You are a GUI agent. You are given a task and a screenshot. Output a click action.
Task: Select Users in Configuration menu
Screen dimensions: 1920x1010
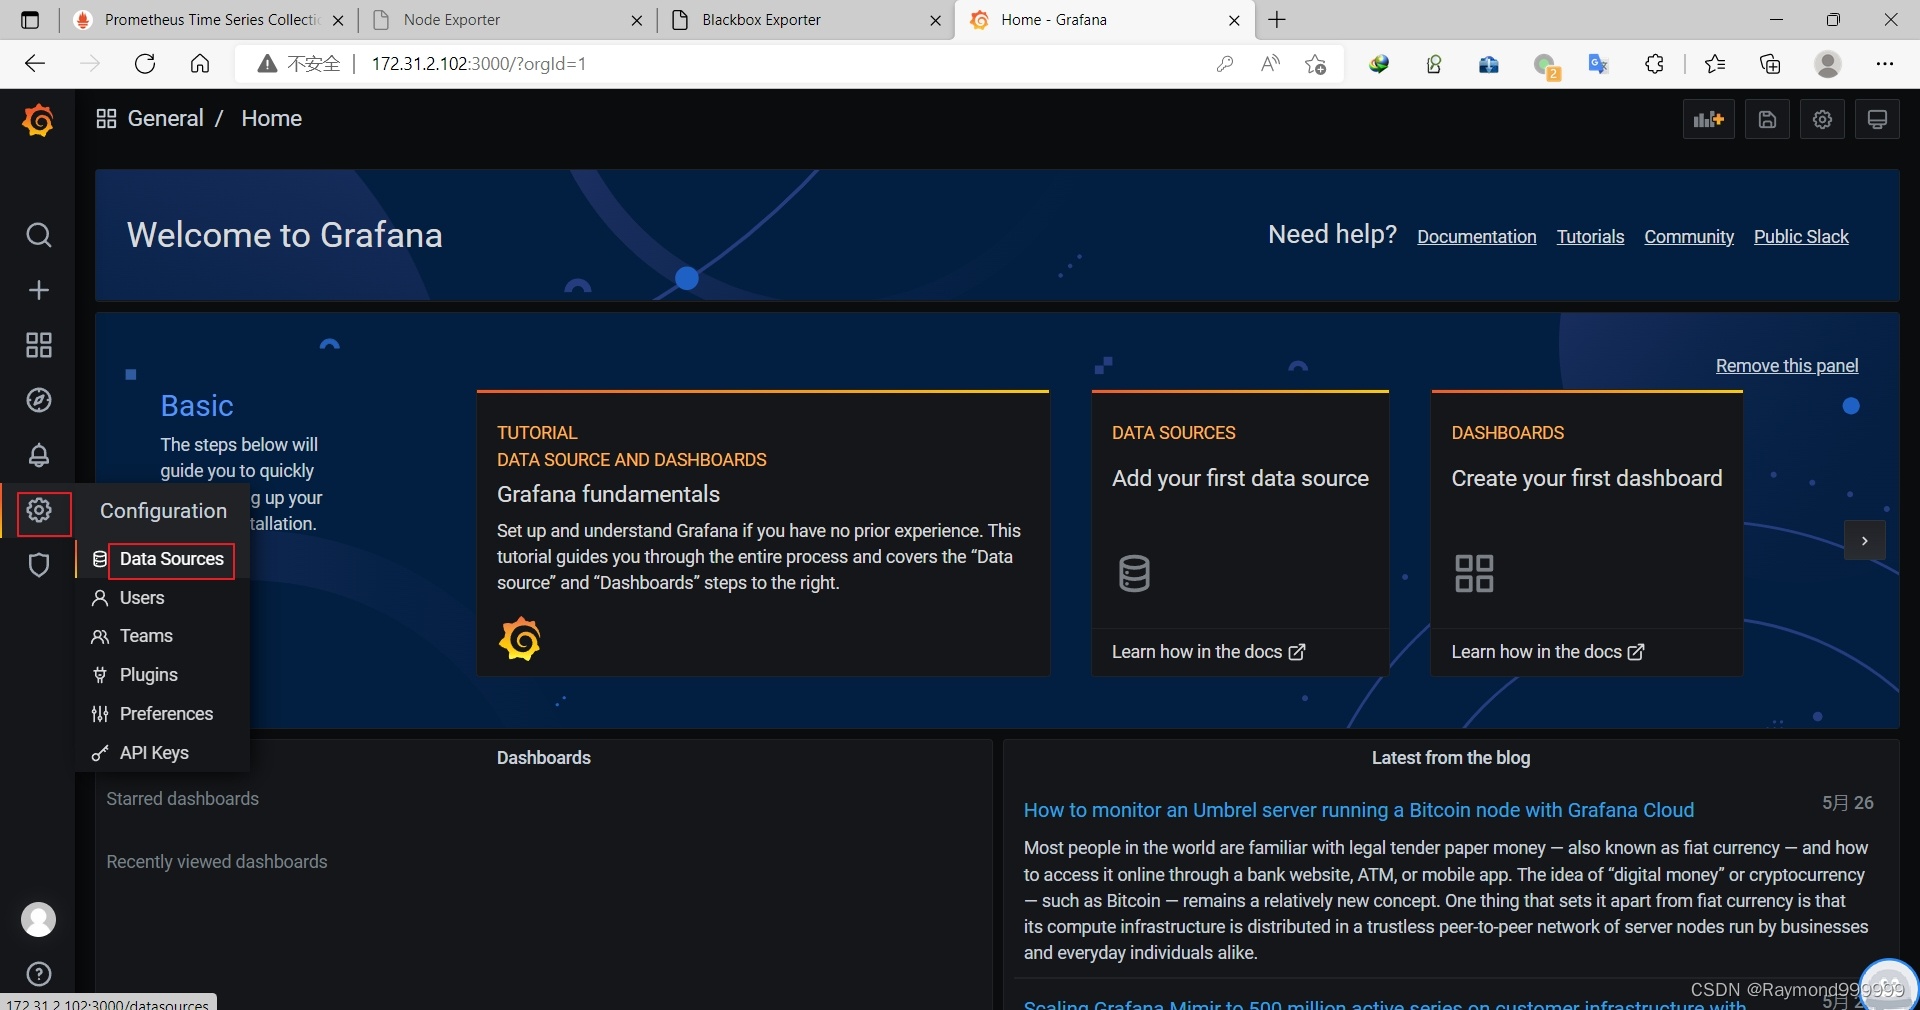pos(142,598)
